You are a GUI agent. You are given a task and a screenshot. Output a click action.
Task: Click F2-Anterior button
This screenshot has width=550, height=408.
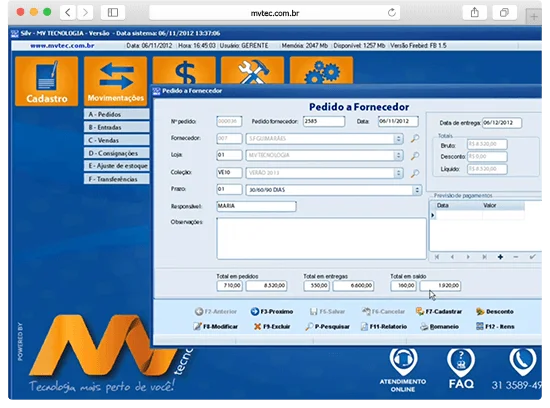(x=216, y=312)
